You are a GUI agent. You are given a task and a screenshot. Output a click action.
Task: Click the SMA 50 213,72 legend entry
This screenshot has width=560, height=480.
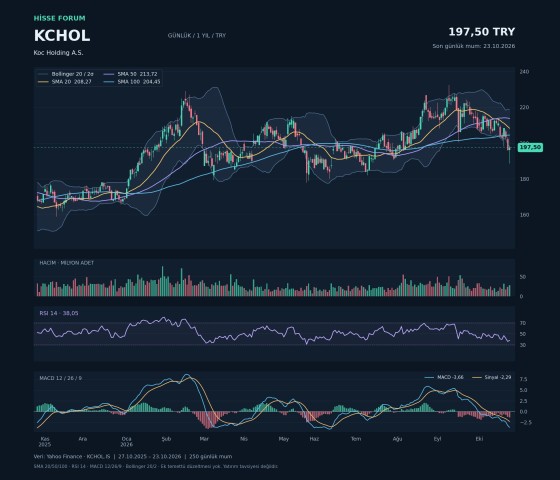130,74
